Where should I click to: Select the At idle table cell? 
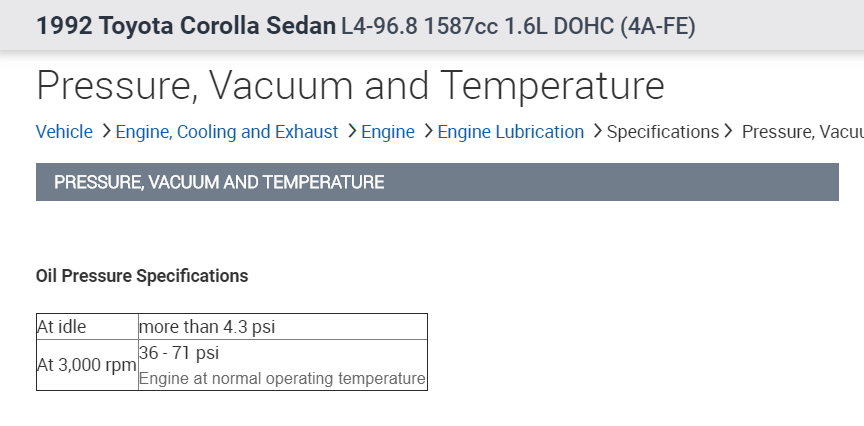(x=61, y=327)
